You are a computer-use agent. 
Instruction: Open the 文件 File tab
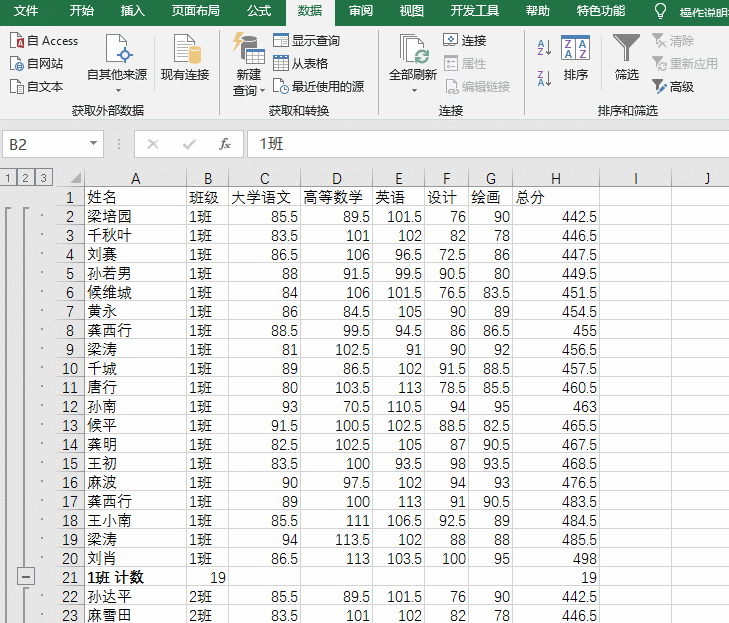26,11
